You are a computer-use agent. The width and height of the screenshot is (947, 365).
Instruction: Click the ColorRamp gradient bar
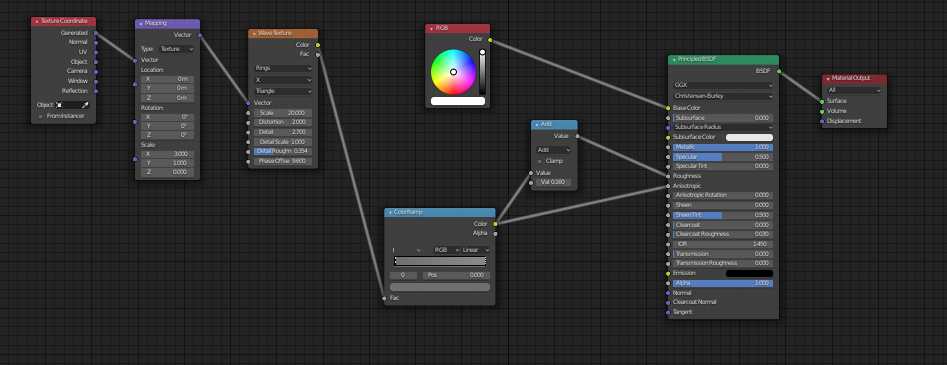click(440, 261)
